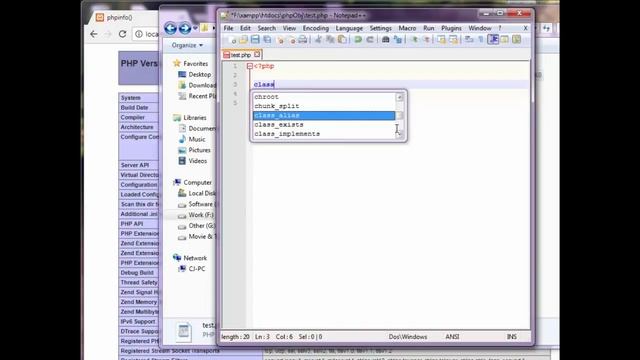Print the document via the printer icon
640x360 pixels.
tap(302, 40)
